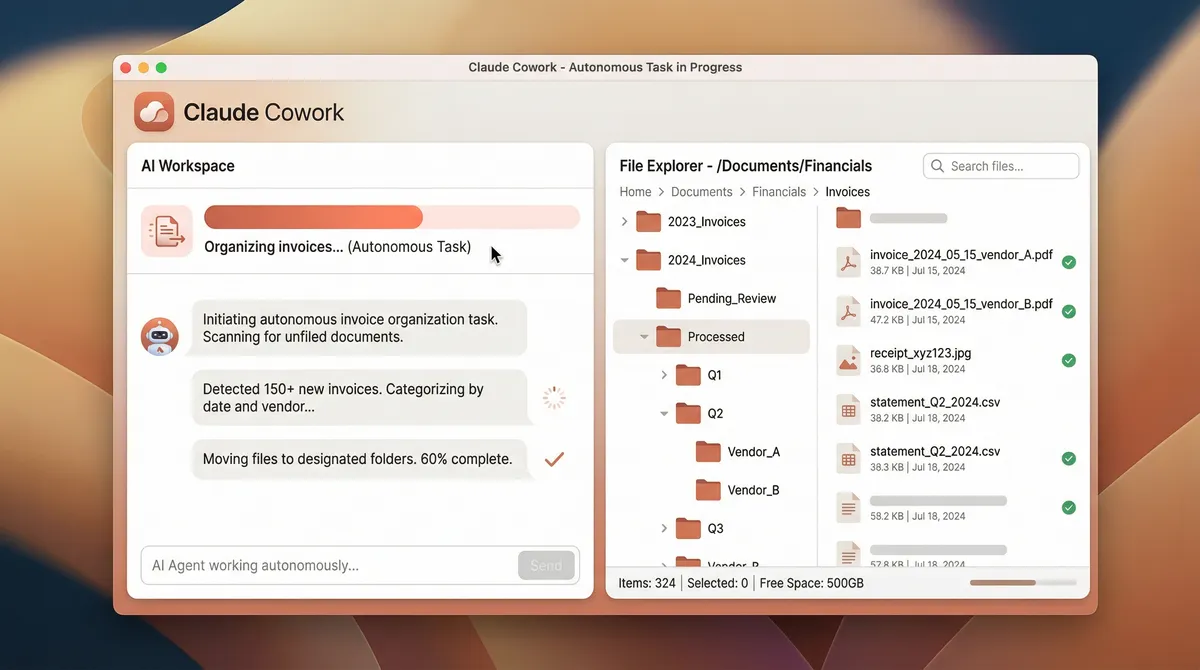Click inside the Search files field
Screen dimensions: 1200x670
(x=1000, y=165)
